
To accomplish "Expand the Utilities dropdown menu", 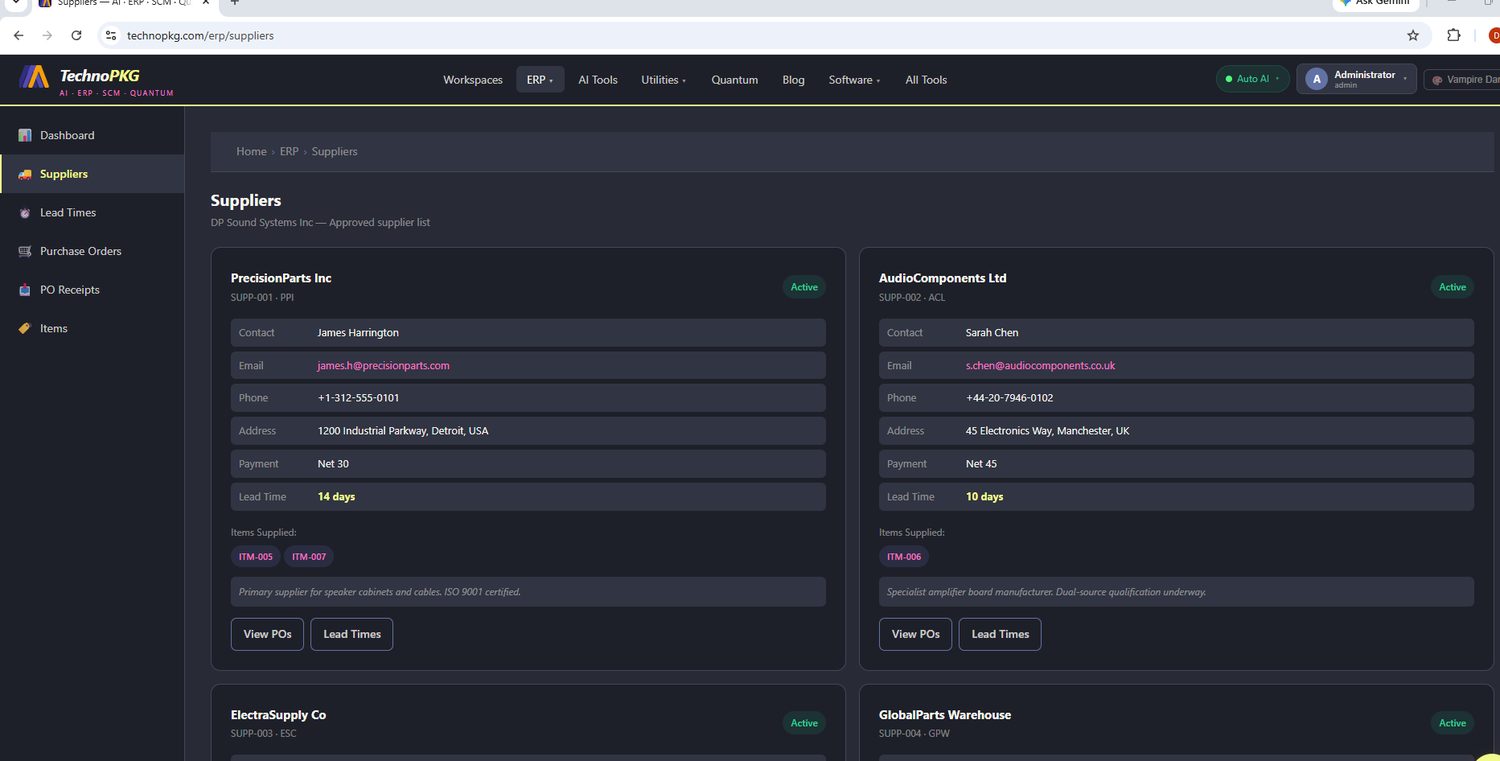I will coord(663,80).
